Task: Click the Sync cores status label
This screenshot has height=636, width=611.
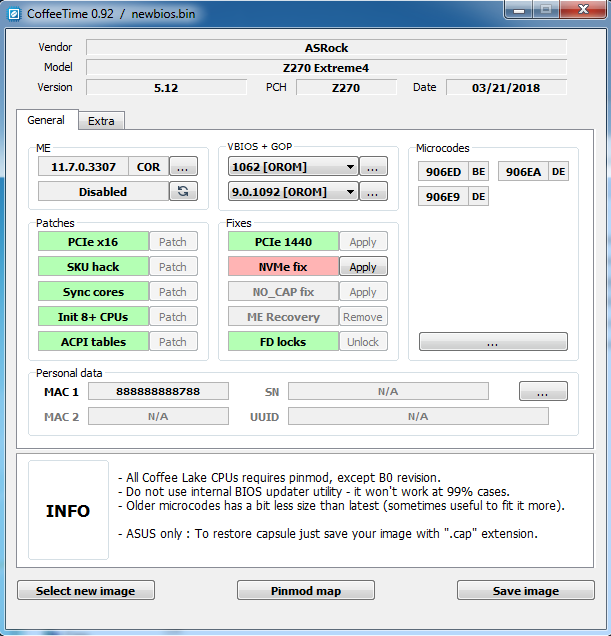Action: (93, 292)
